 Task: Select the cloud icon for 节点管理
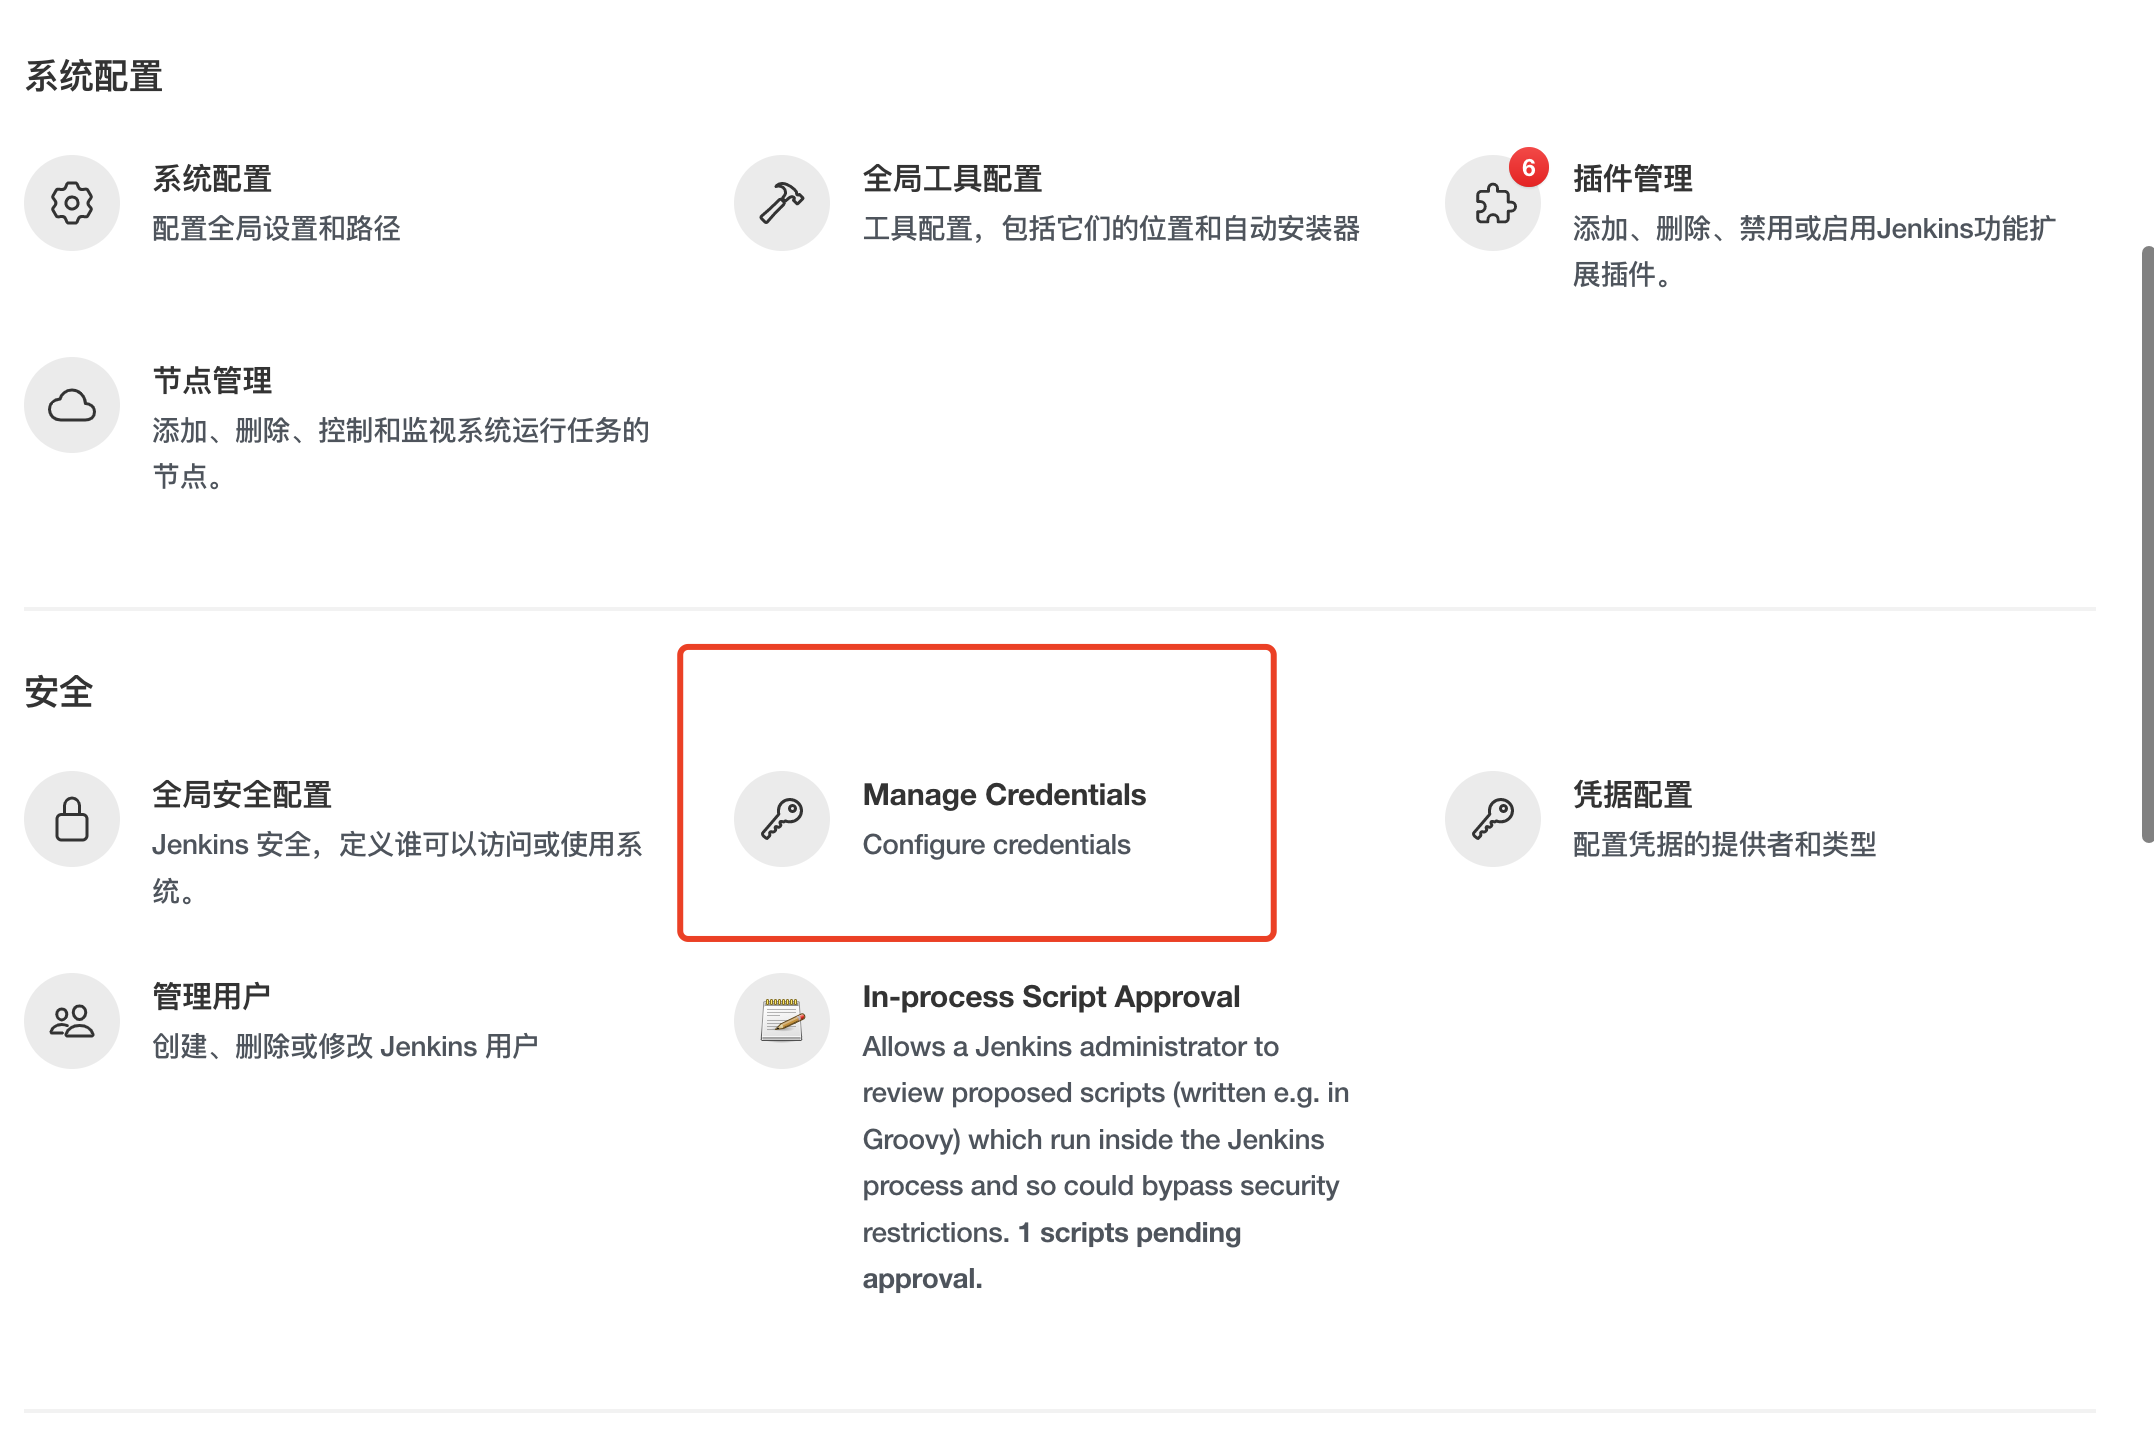[72, 405]
